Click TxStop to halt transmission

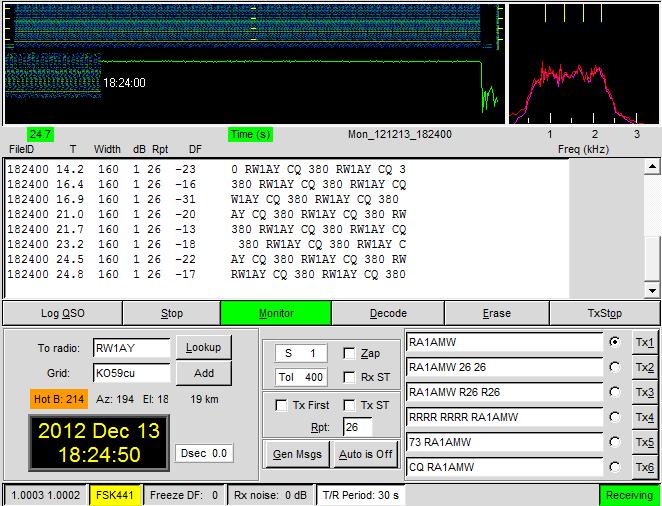pyautogui.click(x=605, y=313)
